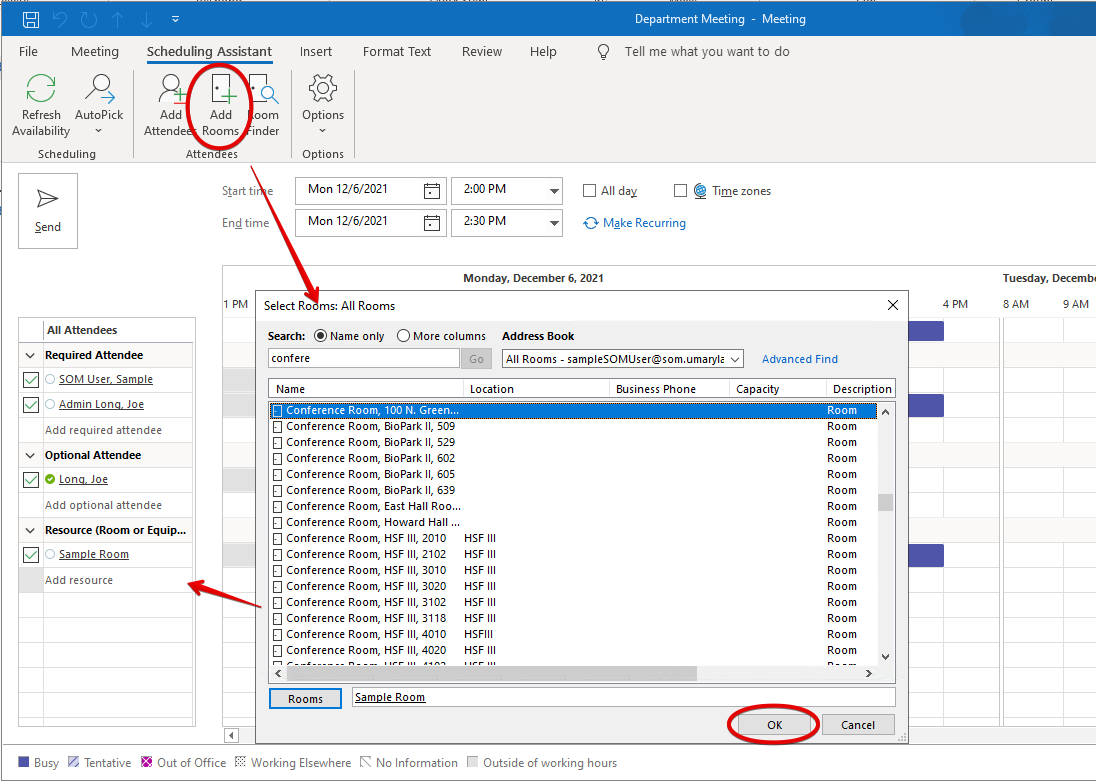Open the Room Finder tool
Viewport: 1096px width, 781px height.
click(x=264, y=91)
